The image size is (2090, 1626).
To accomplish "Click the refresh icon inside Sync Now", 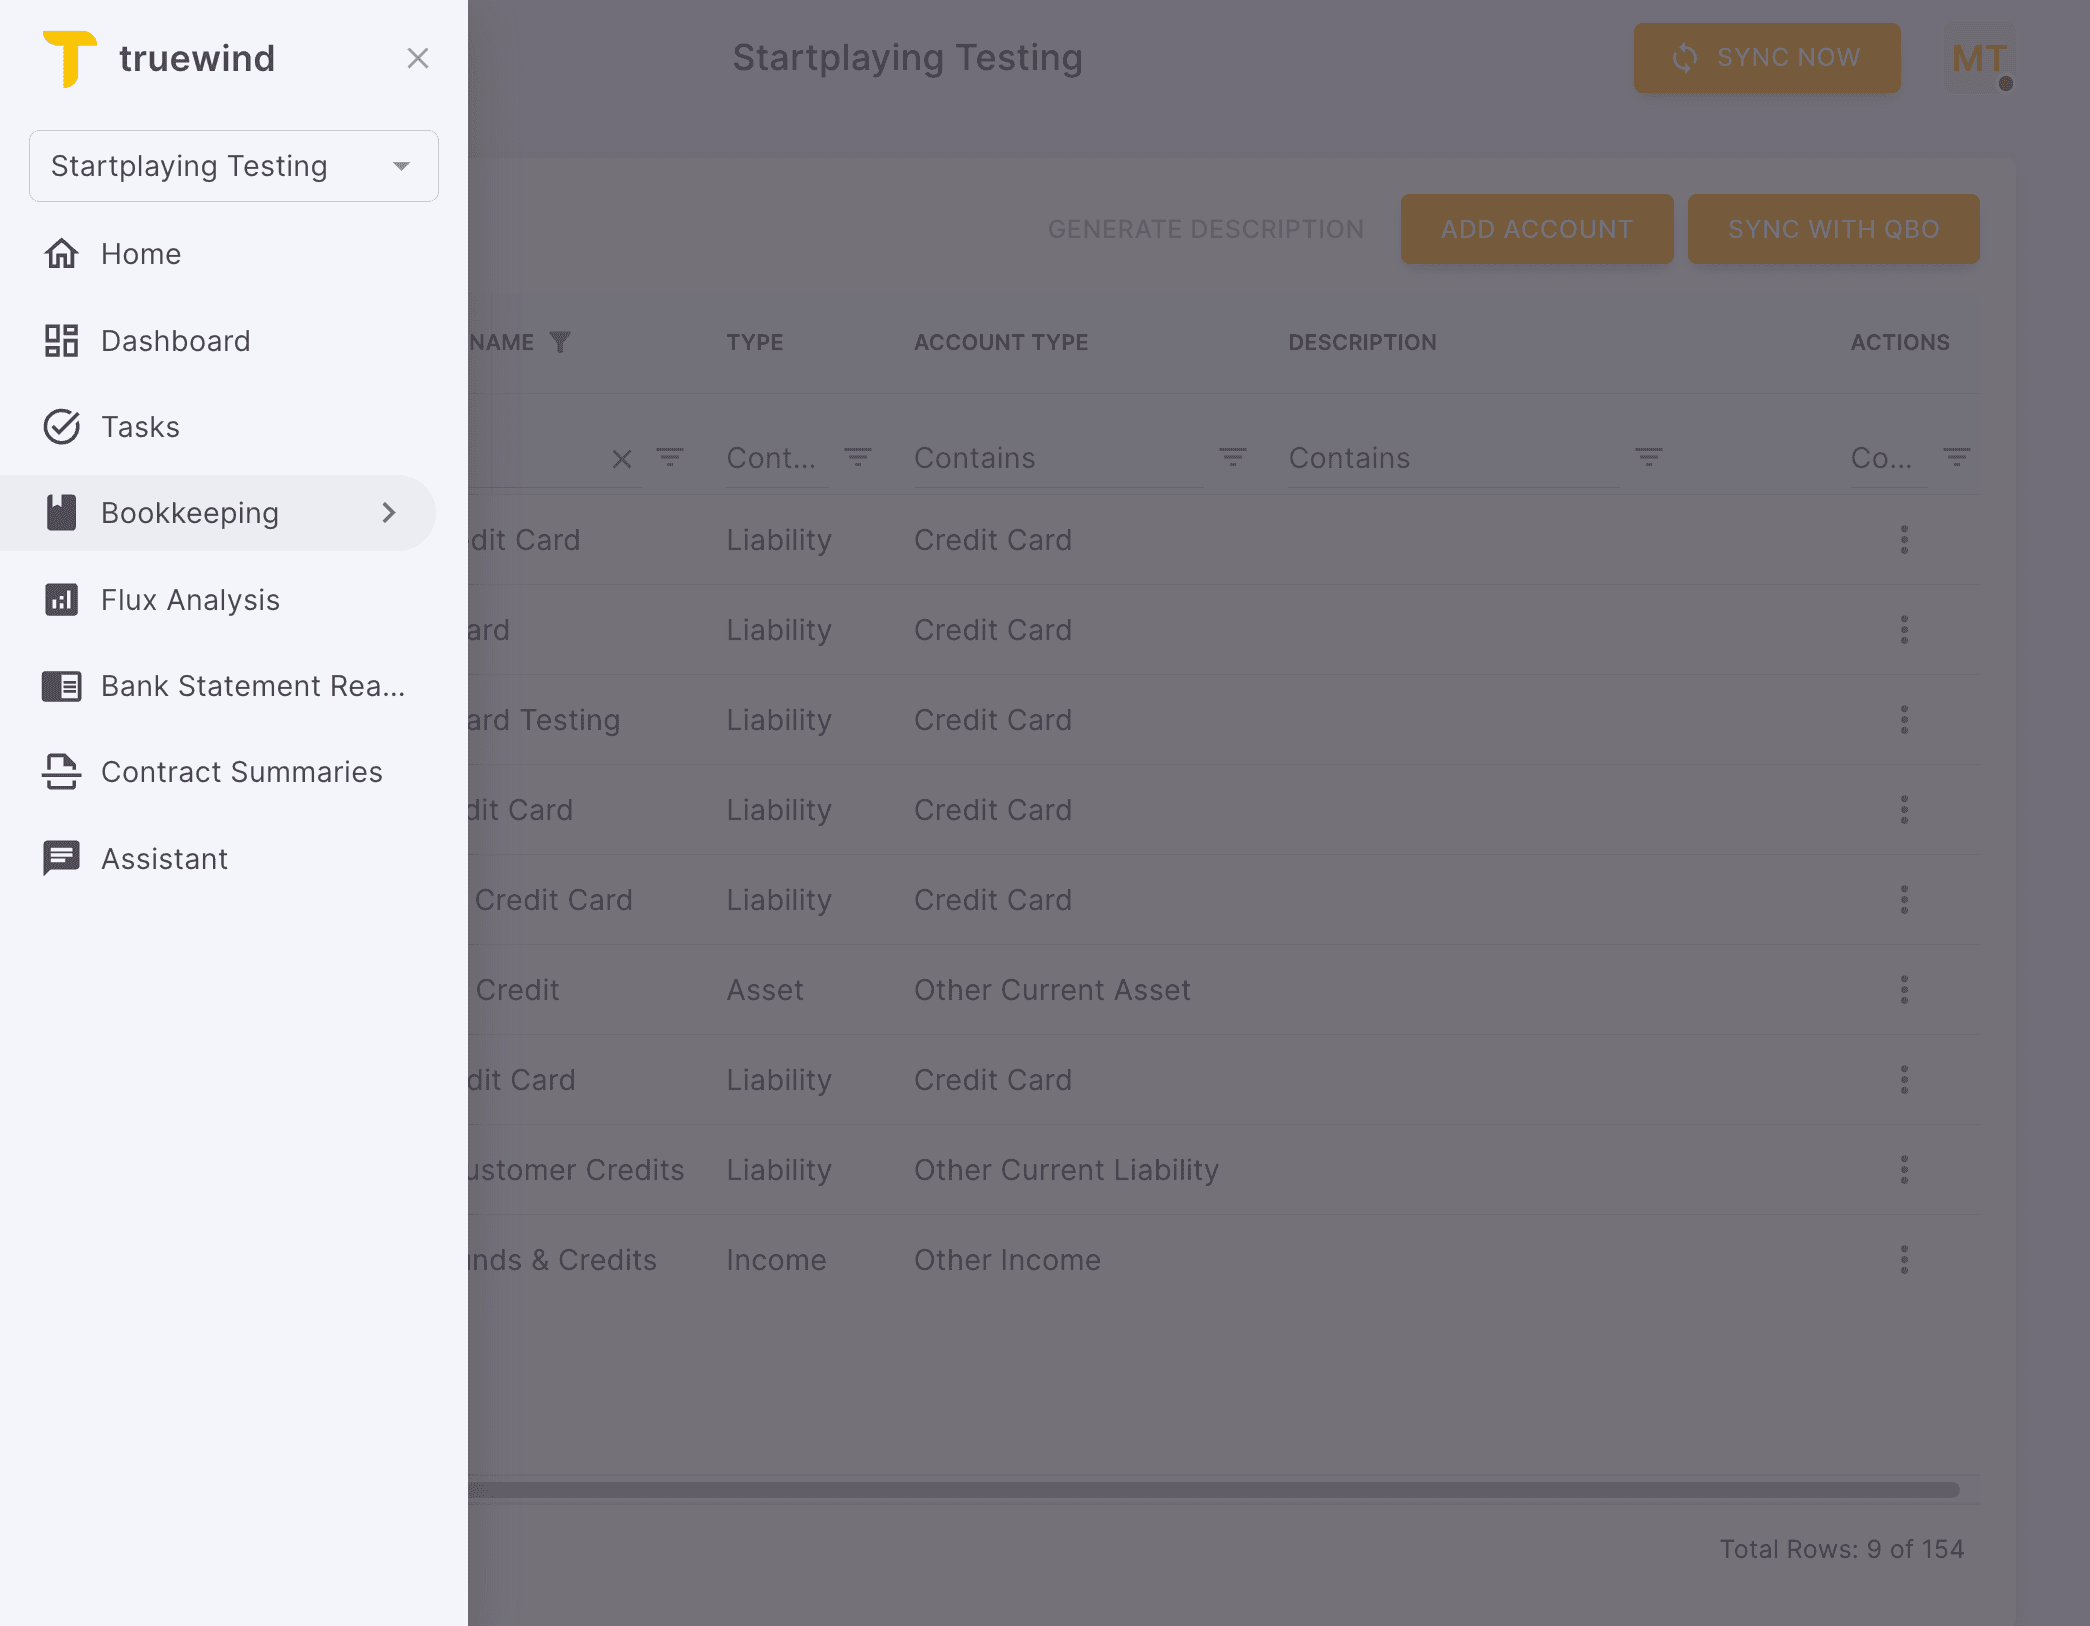I will pos(1686,57).
